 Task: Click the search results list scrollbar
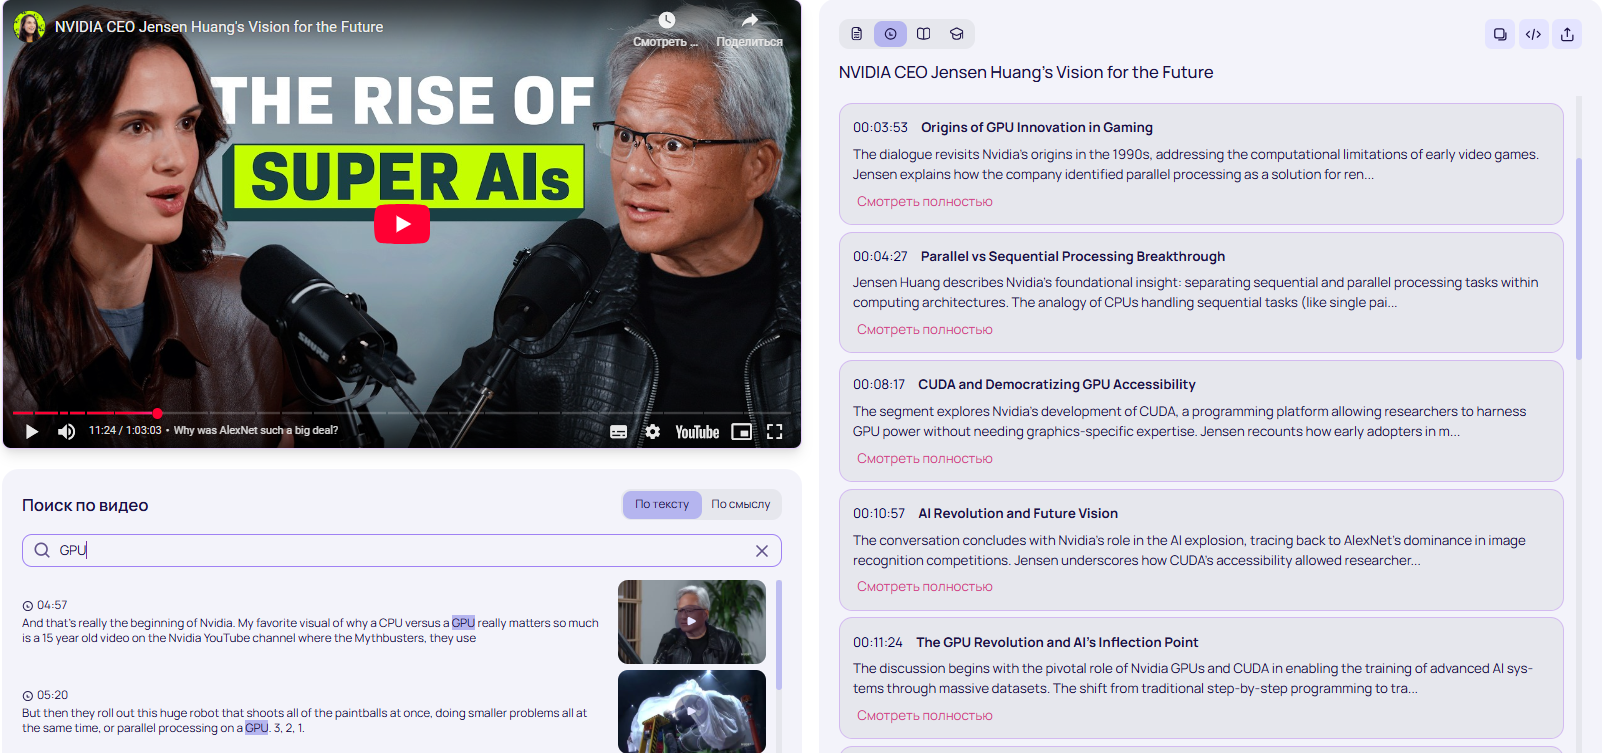click(x=778, y=634)
